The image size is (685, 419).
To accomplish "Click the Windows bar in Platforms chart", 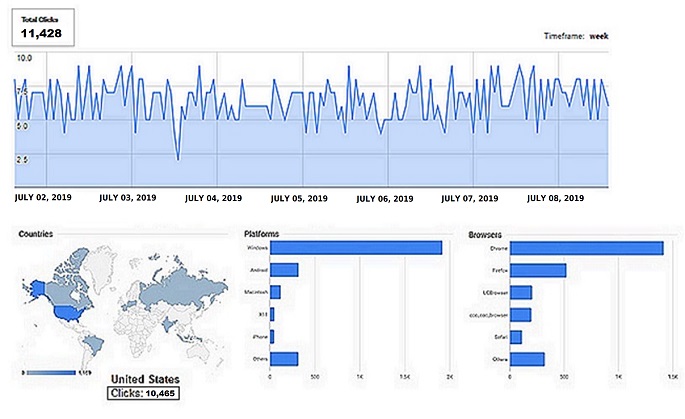I will tap(355, 248).
